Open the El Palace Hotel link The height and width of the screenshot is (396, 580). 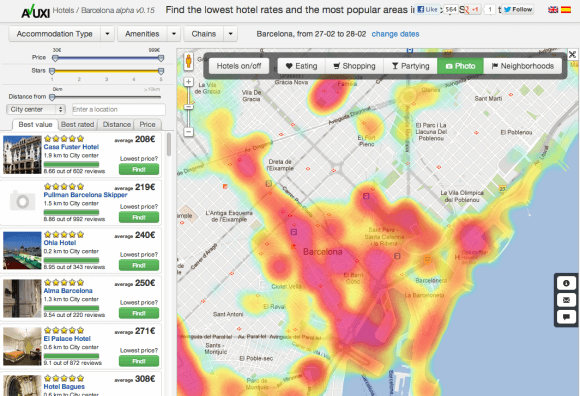67,339
